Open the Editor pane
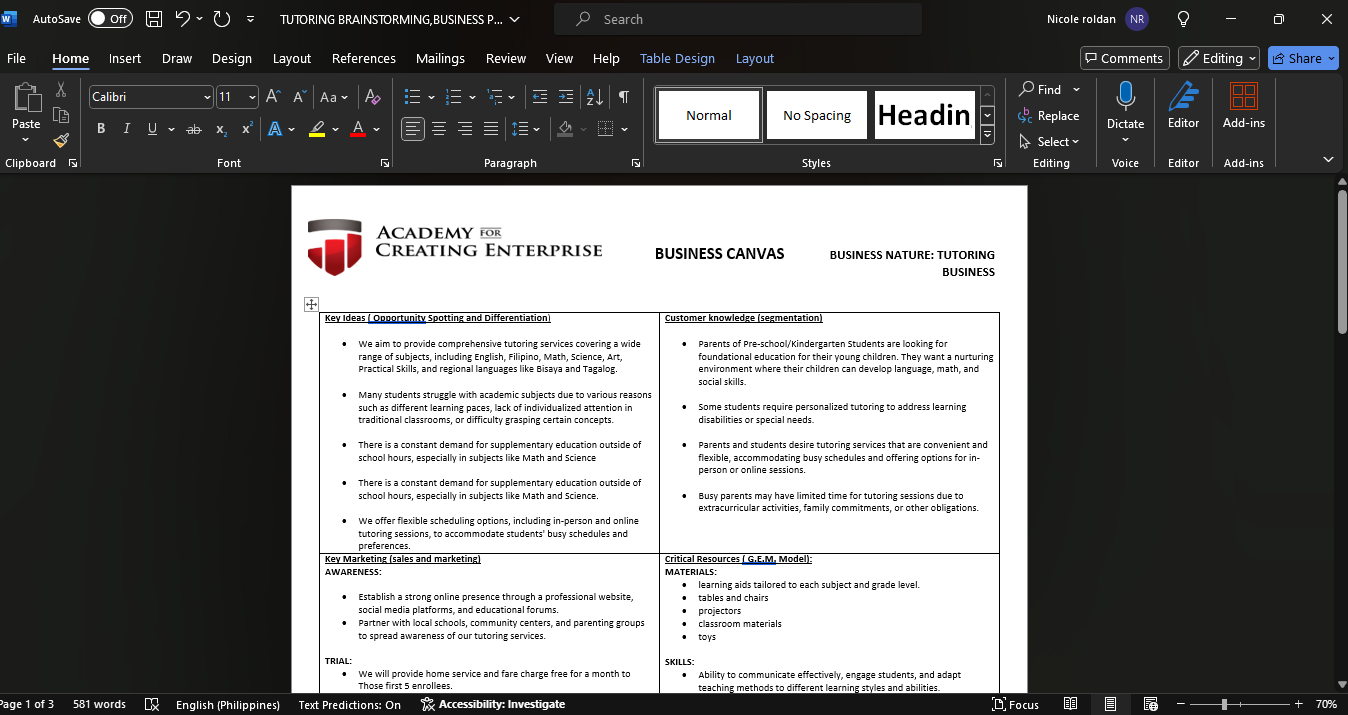 (1184, 107)
